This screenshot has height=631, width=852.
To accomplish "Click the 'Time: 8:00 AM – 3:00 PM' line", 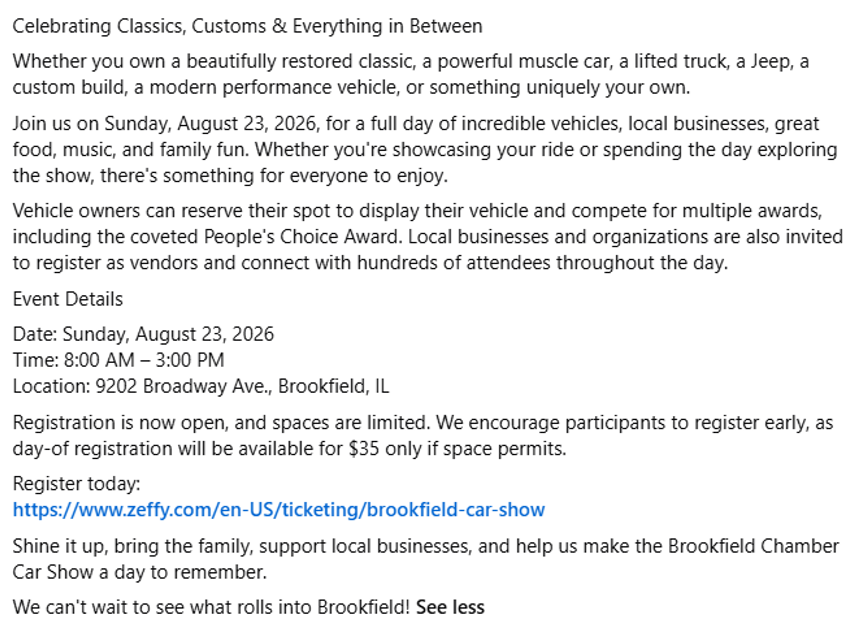I will [118, 360].
